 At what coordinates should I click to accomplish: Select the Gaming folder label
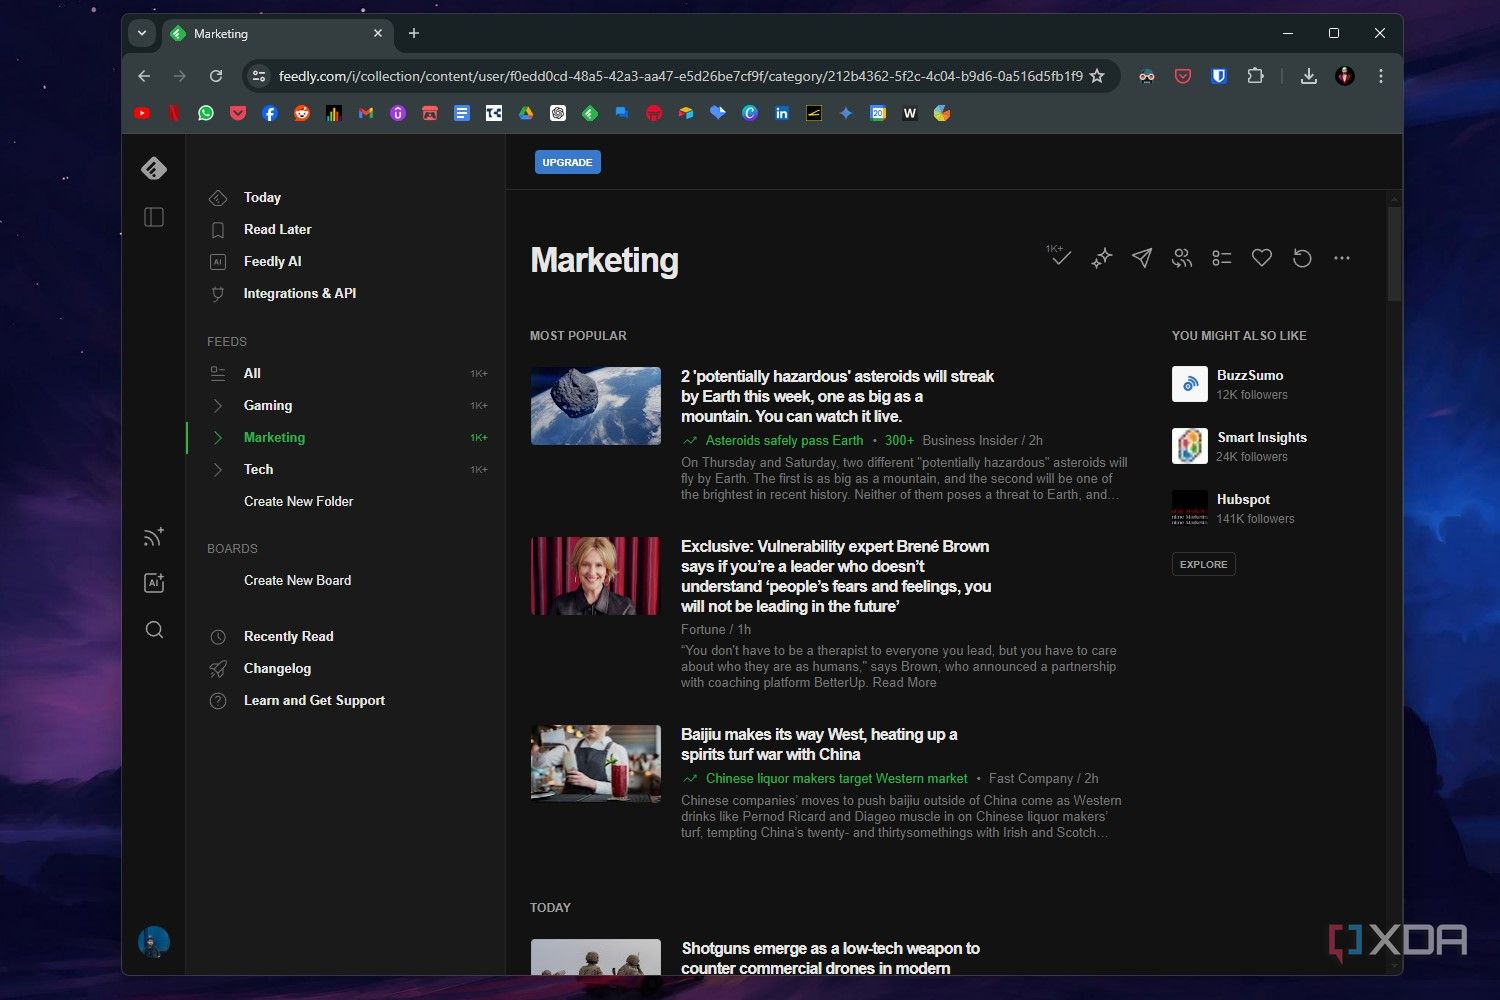point(268,405)
